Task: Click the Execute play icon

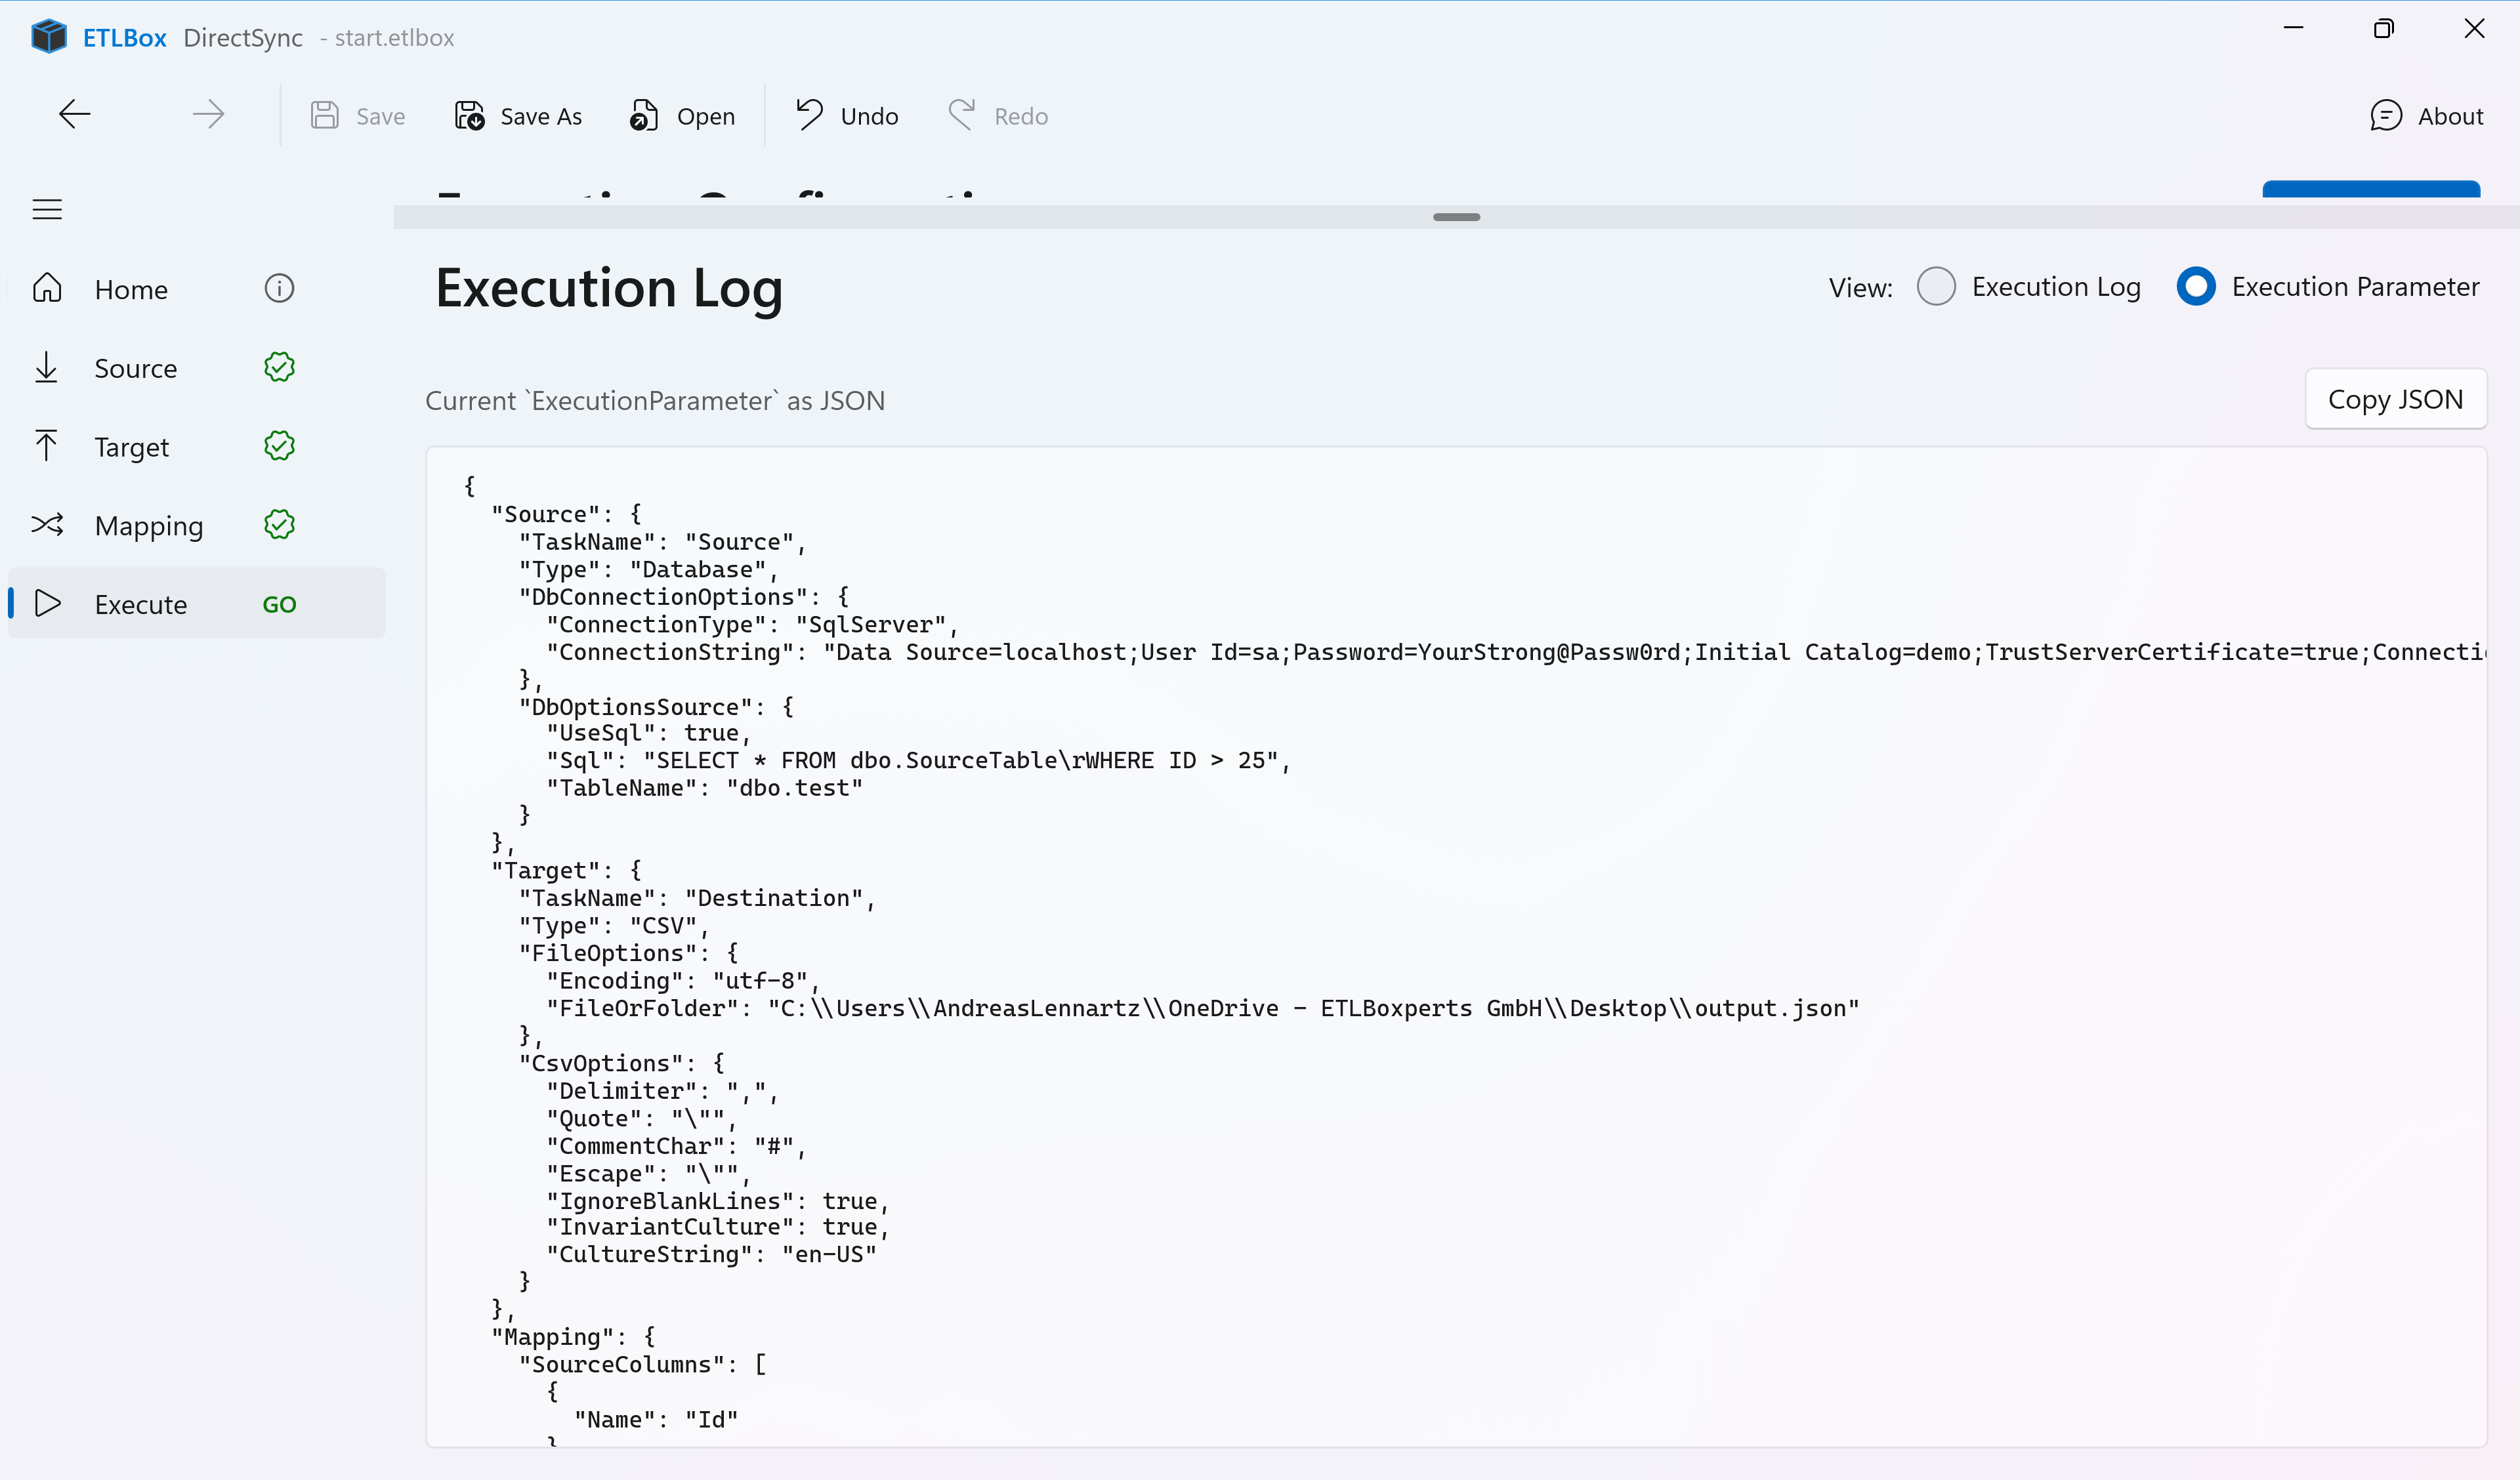Action: 47,603
